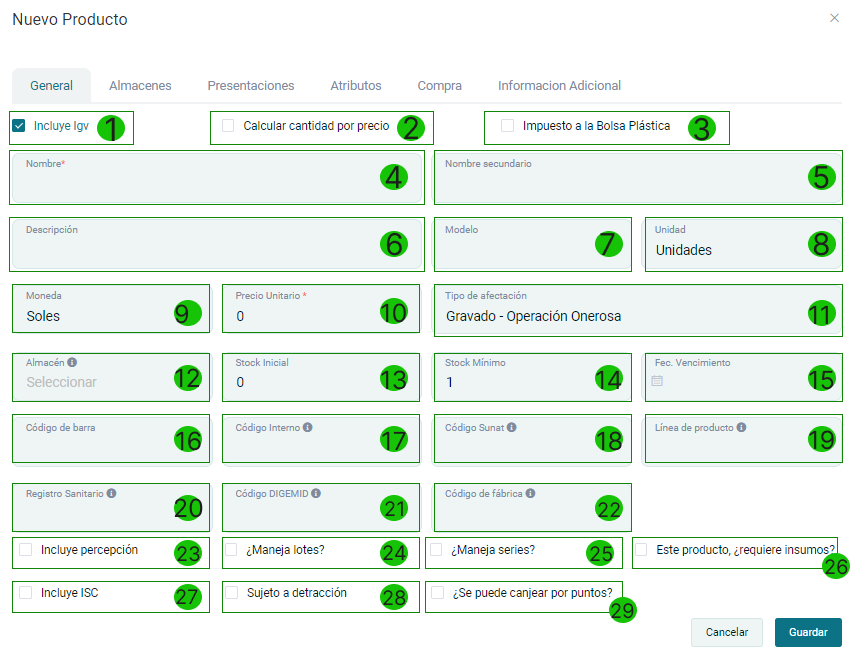Click the info icon beside Código Sunat
This screenshot has height=665, width=850.
click(x=511, y=427)
